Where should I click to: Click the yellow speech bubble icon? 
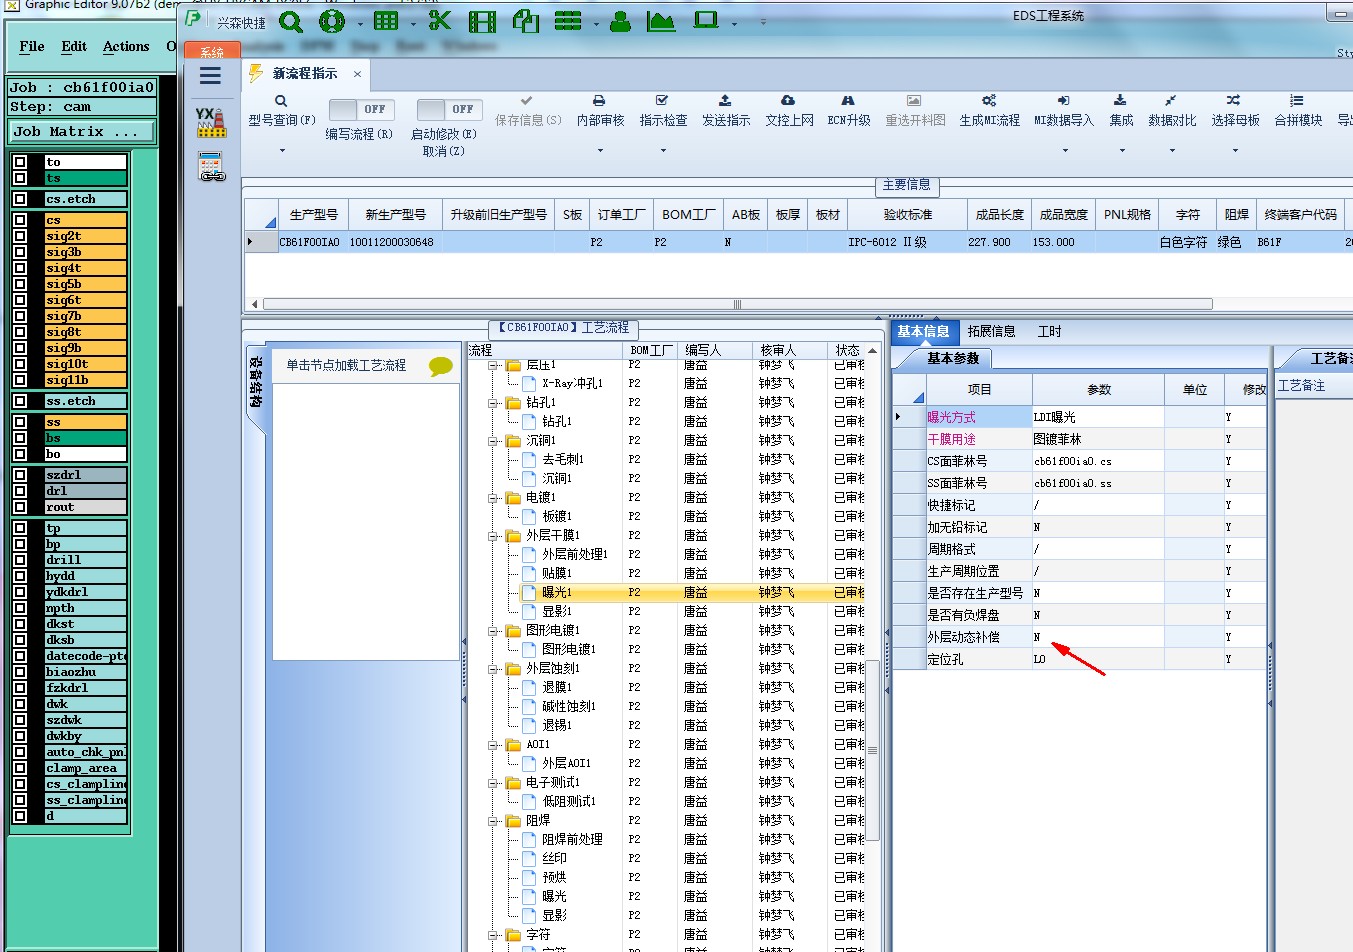tap(441, 366)
